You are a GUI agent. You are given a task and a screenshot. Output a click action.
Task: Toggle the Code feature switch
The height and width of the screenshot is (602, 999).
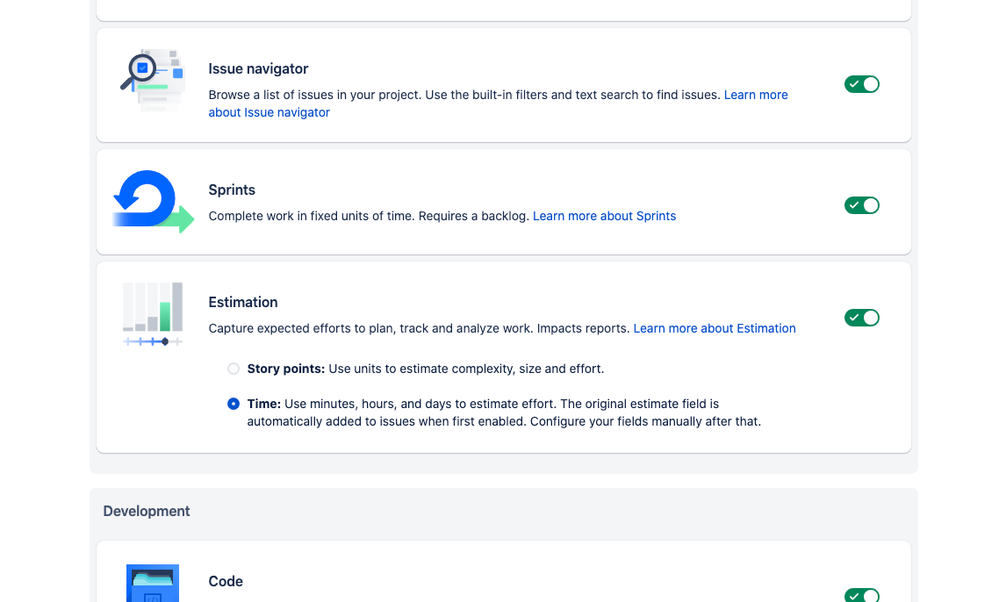point(861,595)
